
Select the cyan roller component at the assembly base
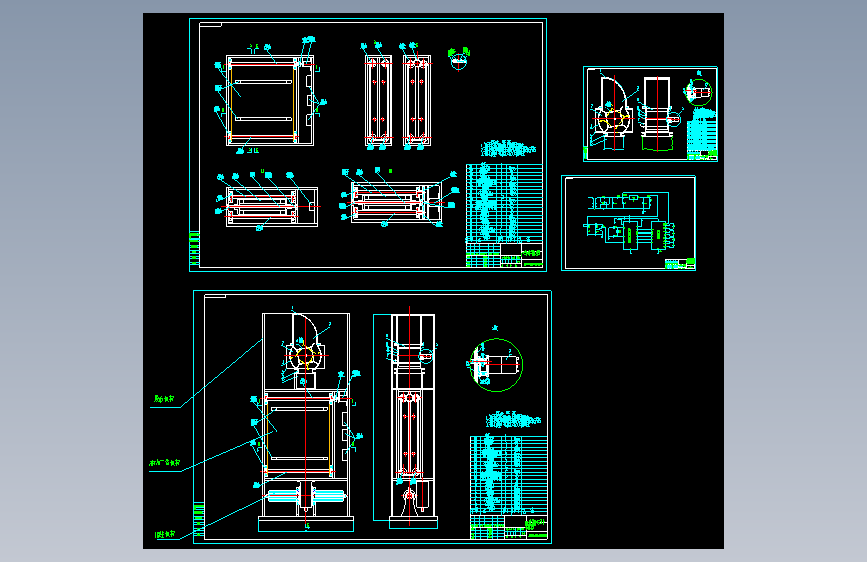coord(306,496)
